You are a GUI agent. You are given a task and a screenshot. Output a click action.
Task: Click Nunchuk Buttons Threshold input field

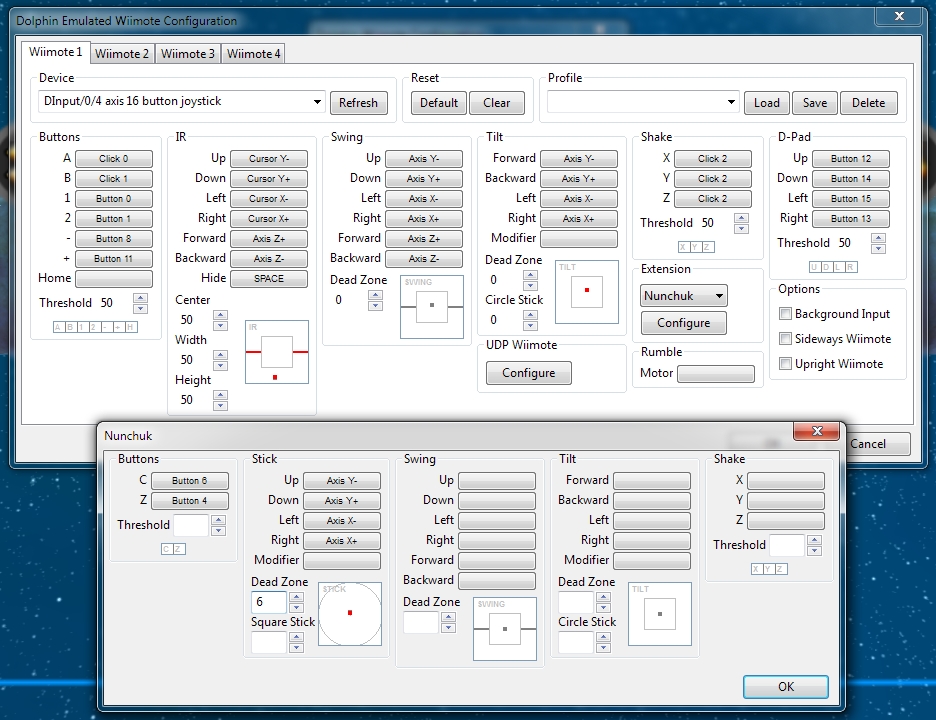pyautogui.click(x=191, y=525)
